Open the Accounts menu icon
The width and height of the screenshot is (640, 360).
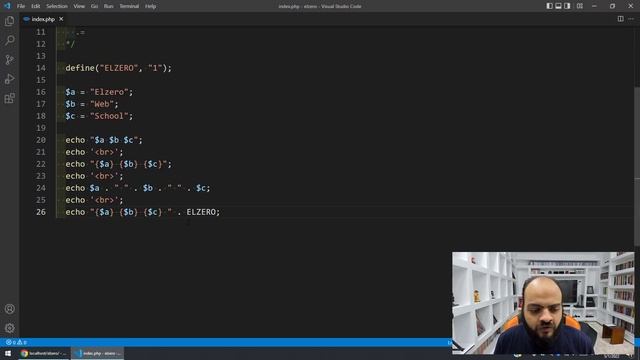coord(9,309)
